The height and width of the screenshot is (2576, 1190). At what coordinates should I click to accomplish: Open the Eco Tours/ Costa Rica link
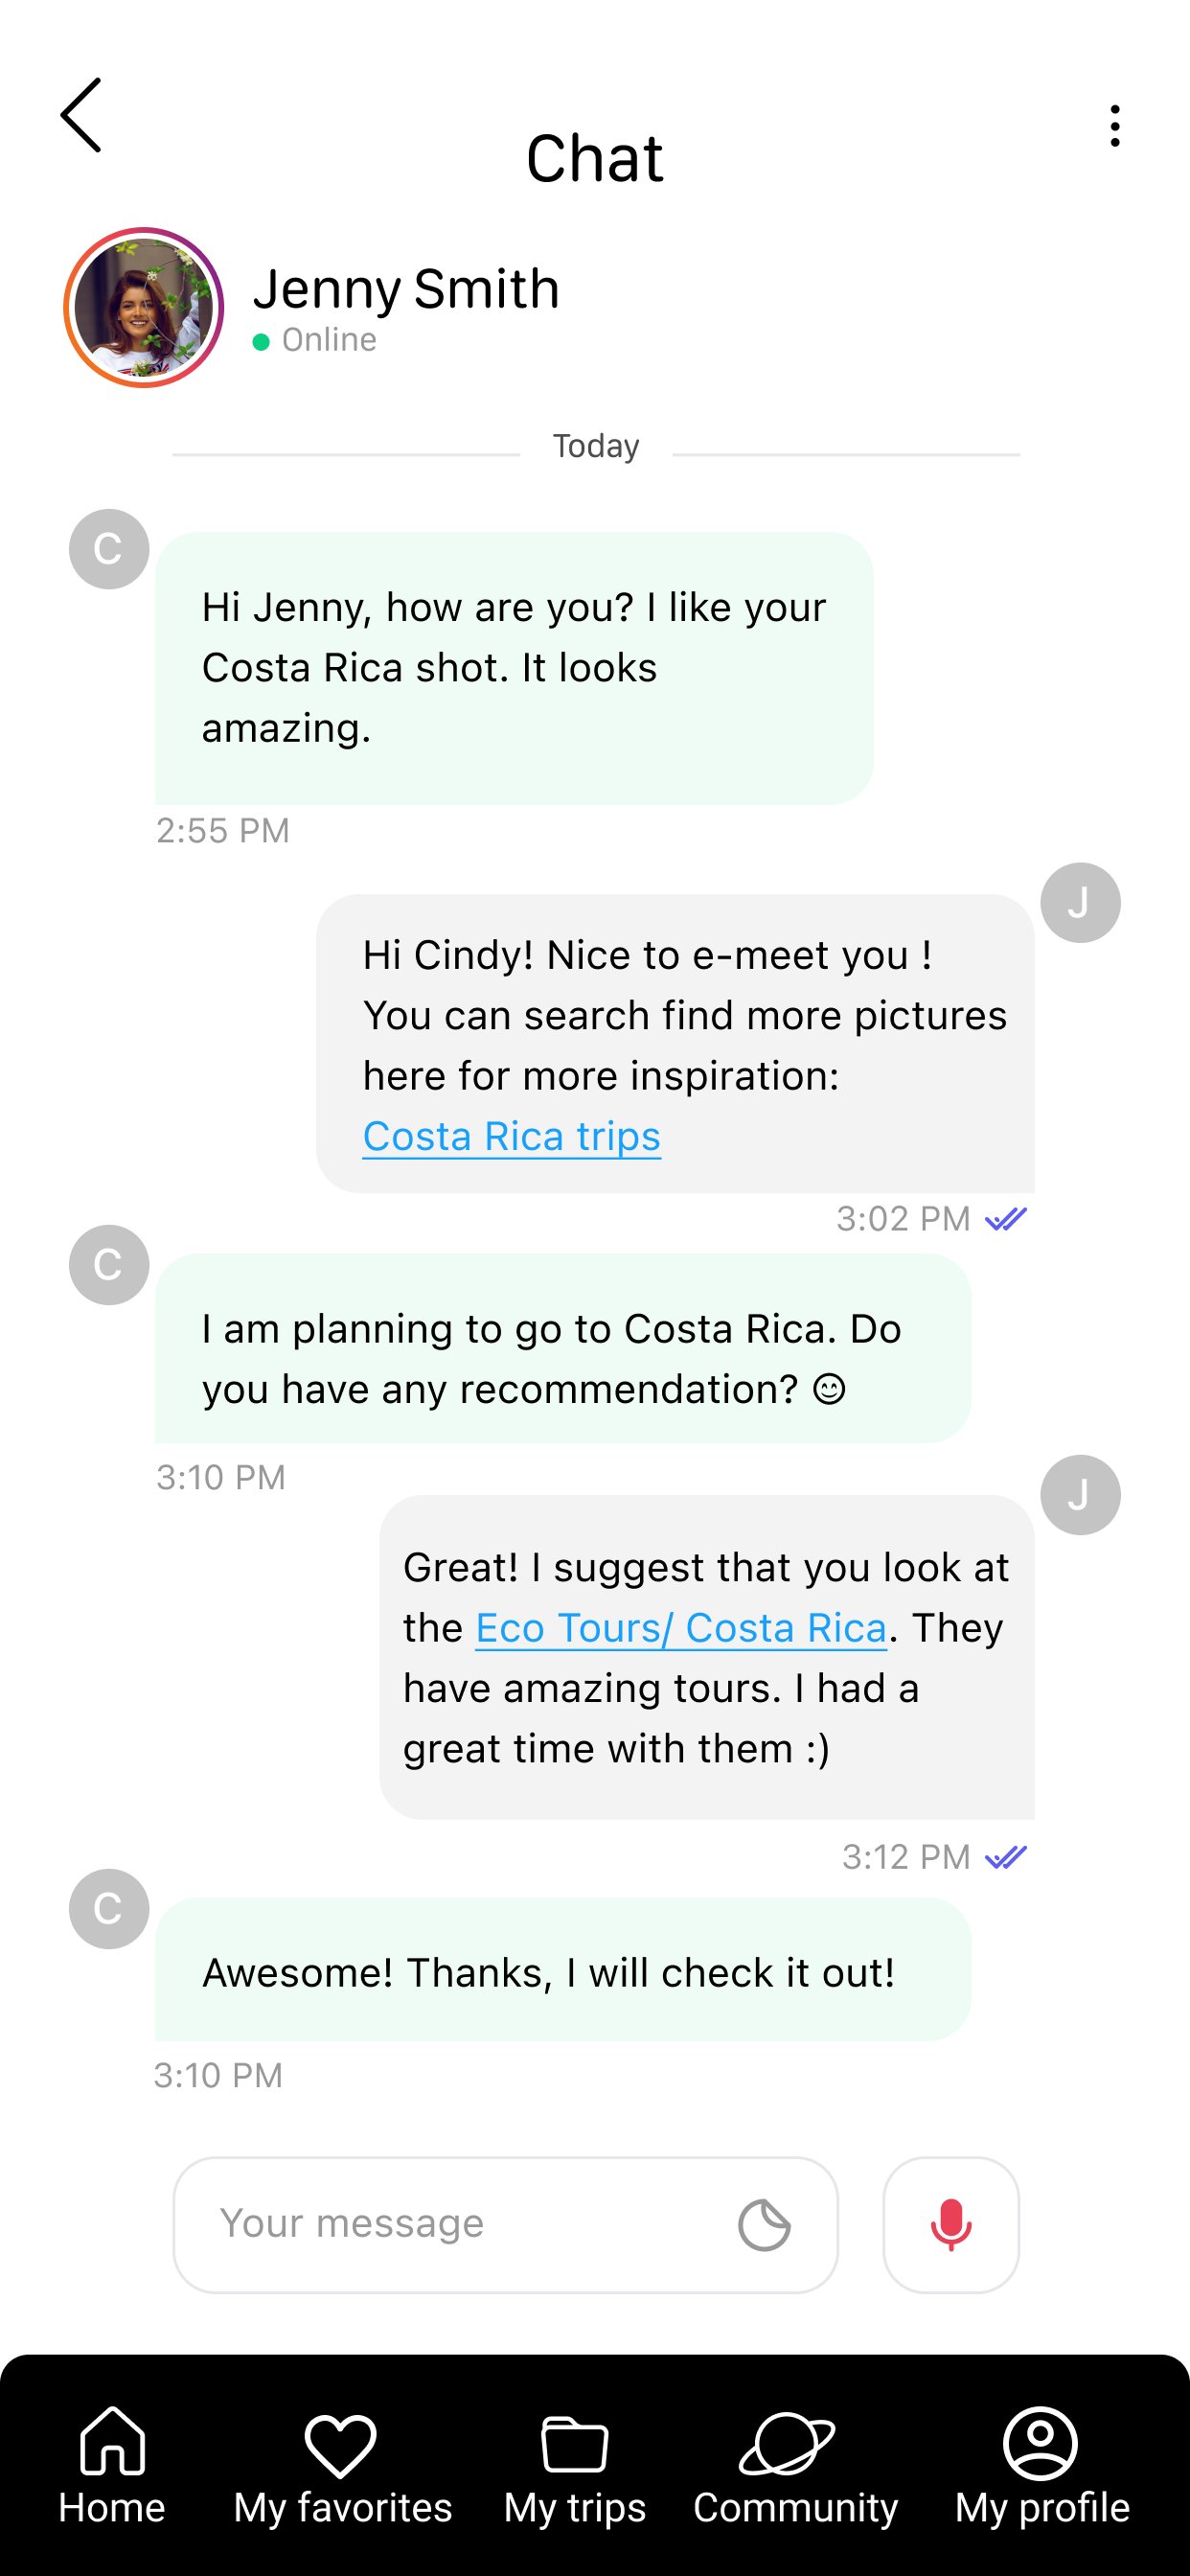681,1628
